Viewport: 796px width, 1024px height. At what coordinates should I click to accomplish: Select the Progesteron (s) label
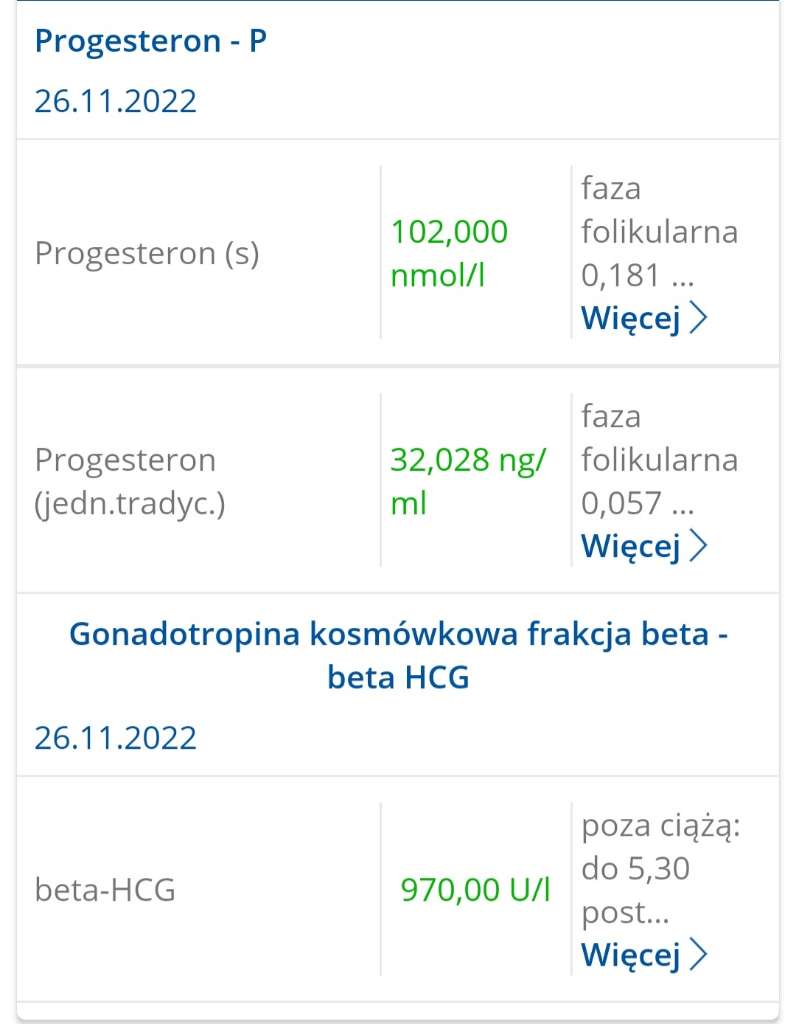(147, 253)
